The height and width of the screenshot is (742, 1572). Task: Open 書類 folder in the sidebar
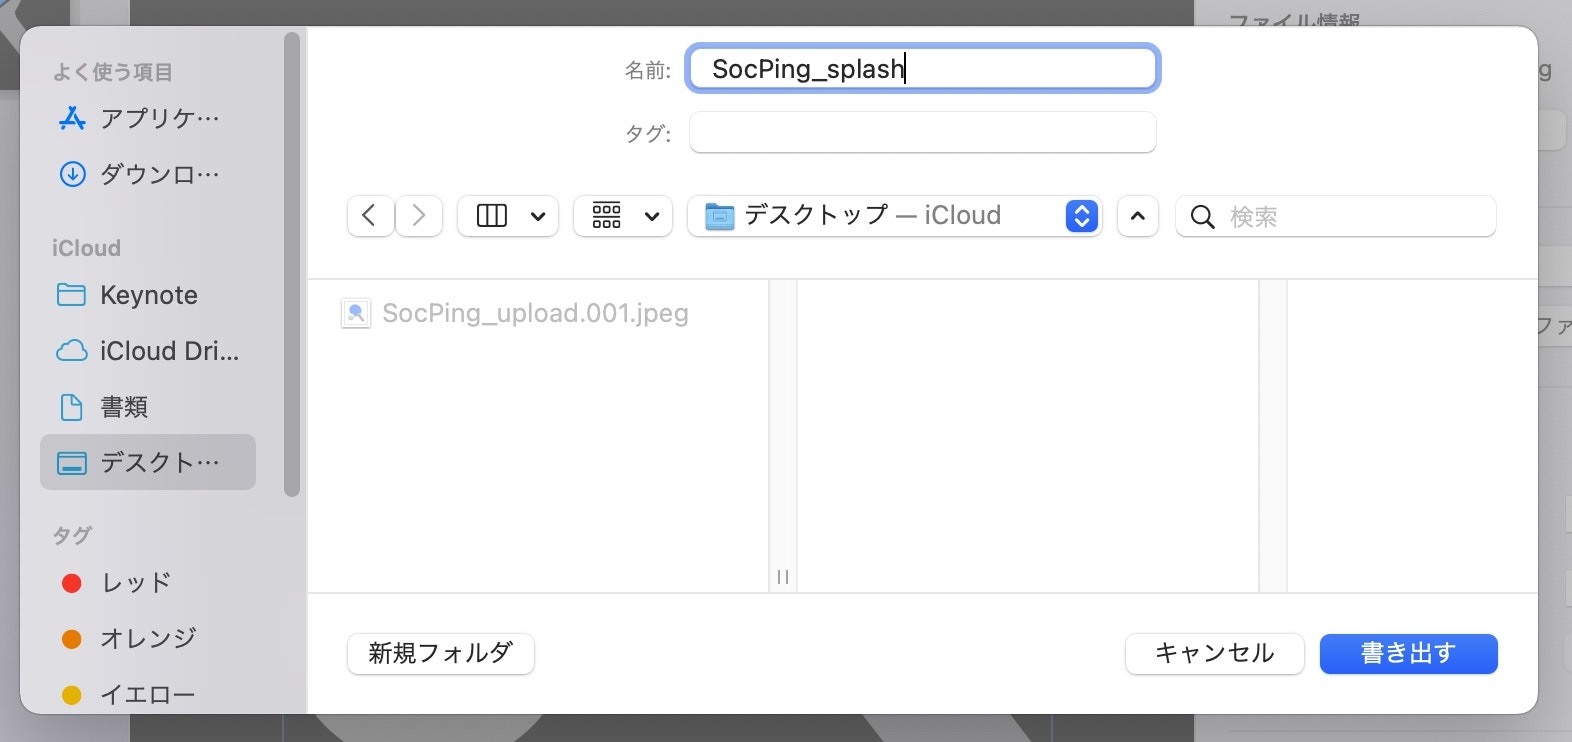coord(148,407)
